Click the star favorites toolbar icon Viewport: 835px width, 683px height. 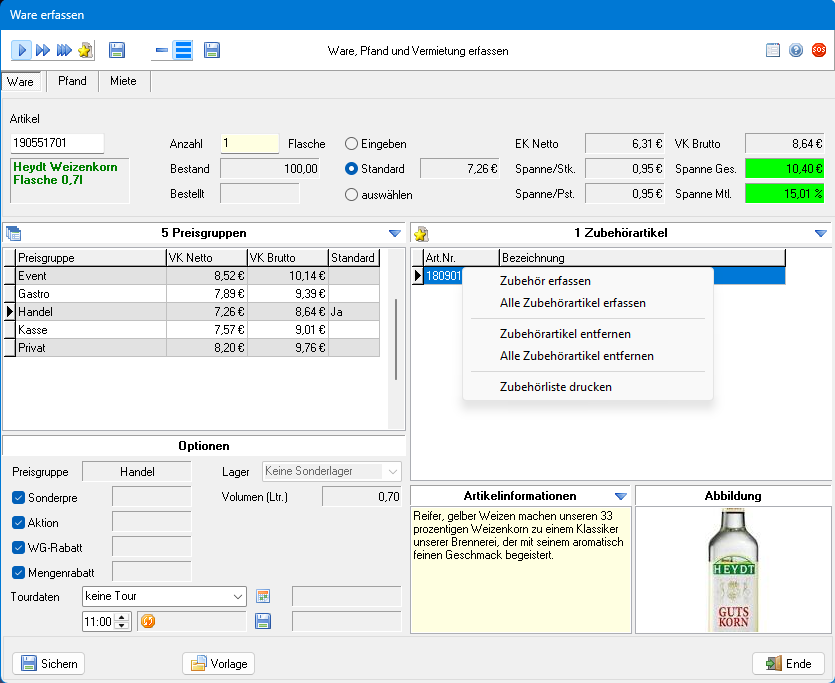[85, 51]
